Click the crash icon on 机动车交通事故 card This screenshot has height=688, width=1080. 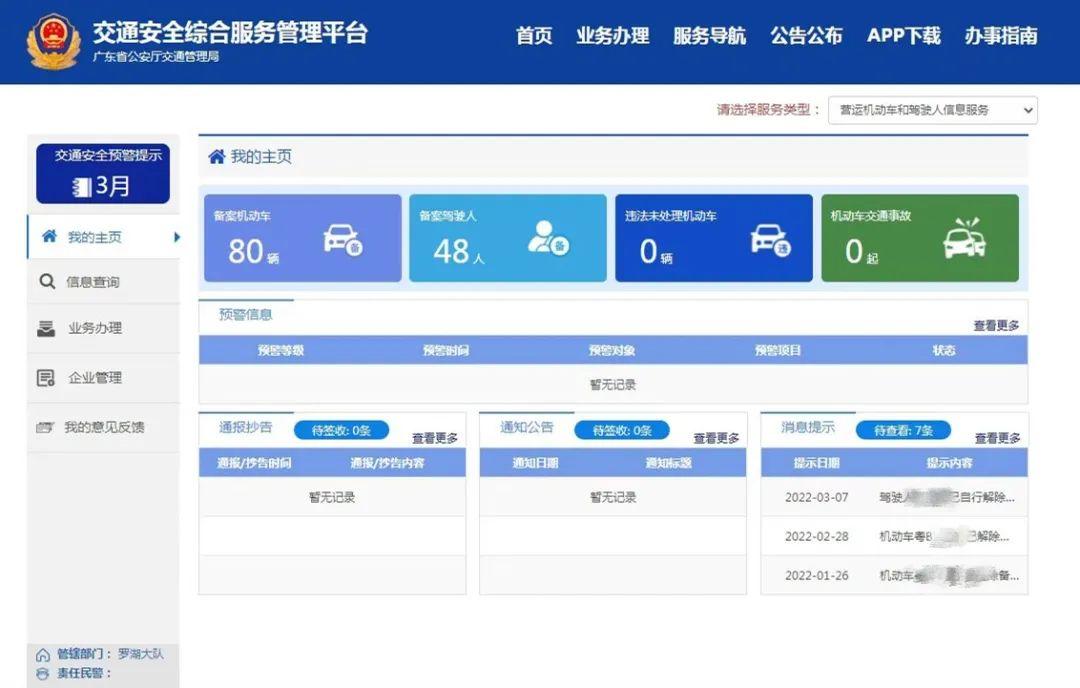[964, 238]
